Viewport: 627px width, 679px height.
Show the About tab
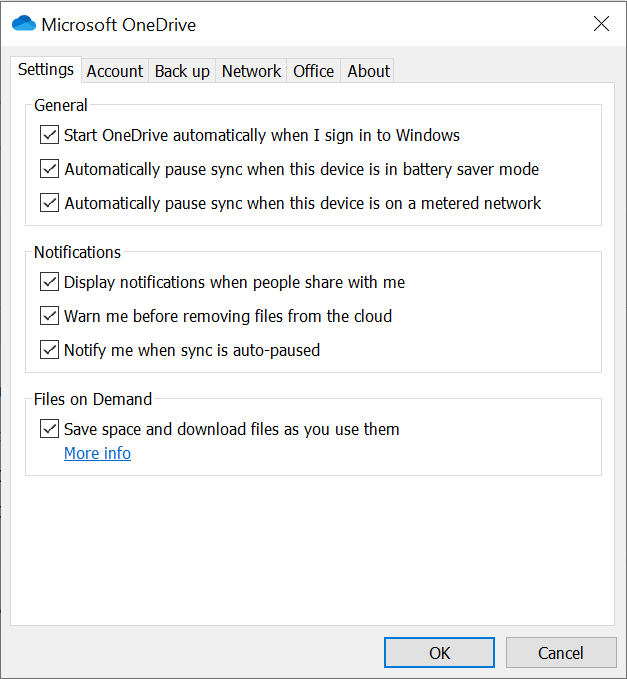[x=368, y=71]
